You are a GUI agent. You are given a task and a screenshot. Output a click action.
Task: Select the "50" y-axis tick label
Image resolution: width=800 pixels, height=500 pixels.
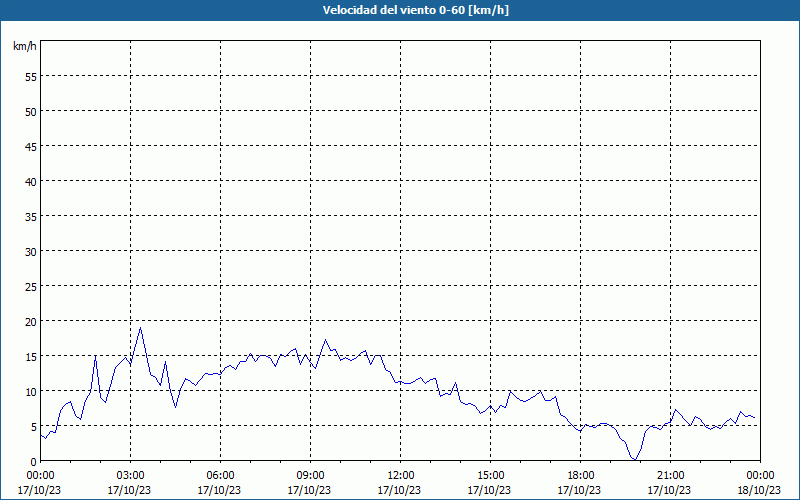(x=31, y=111)
